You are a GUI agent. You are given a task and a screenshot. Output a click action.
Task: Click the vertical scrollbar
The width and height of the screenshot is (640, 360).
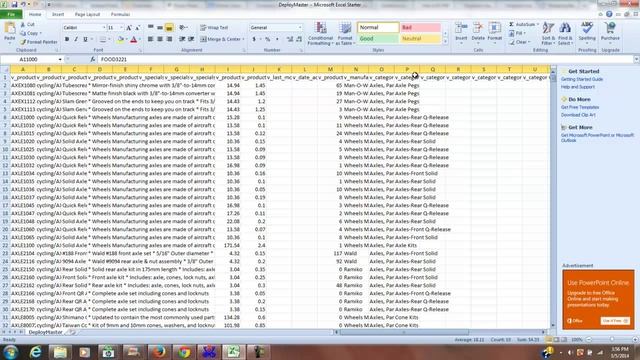coord(553,198)
